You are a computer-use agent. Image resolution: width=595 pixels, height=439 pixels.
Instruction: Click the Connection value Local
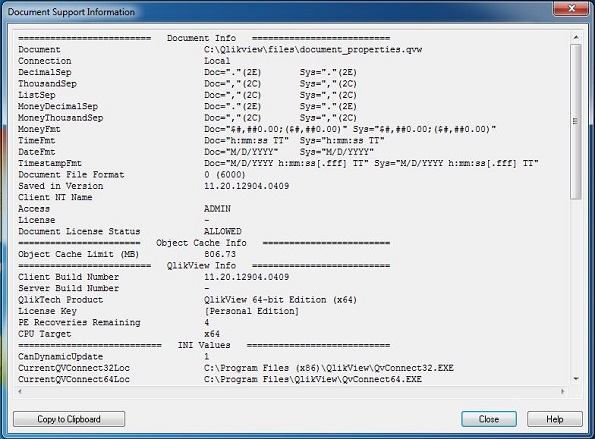point(217,61)
